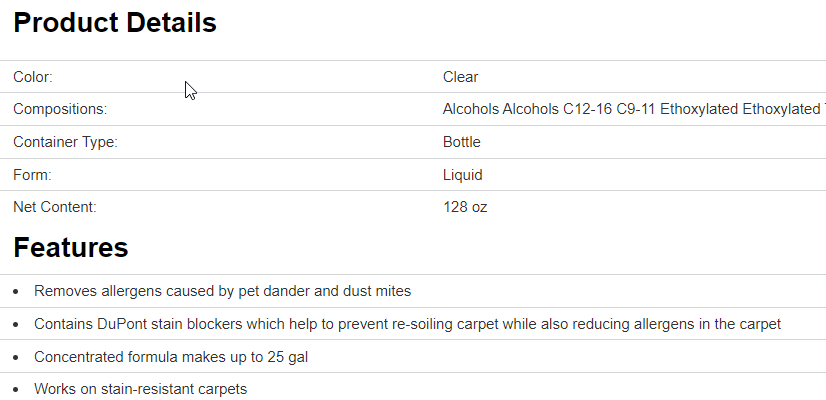
Task: Click the Compositions label
Action: coord(60,109)
